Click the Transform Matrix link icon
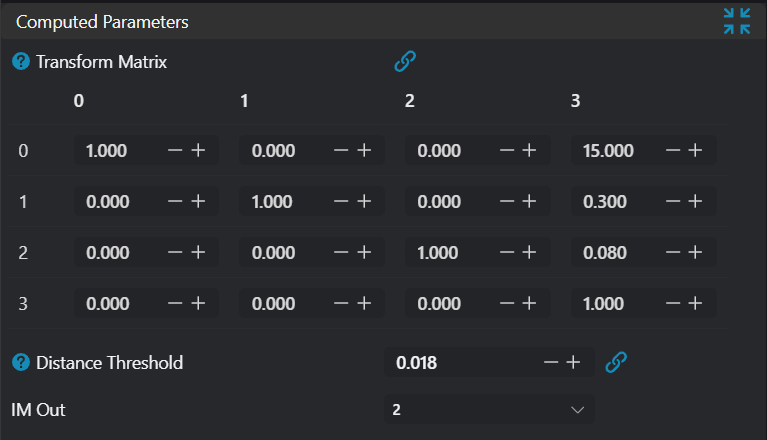 point(405,62)
